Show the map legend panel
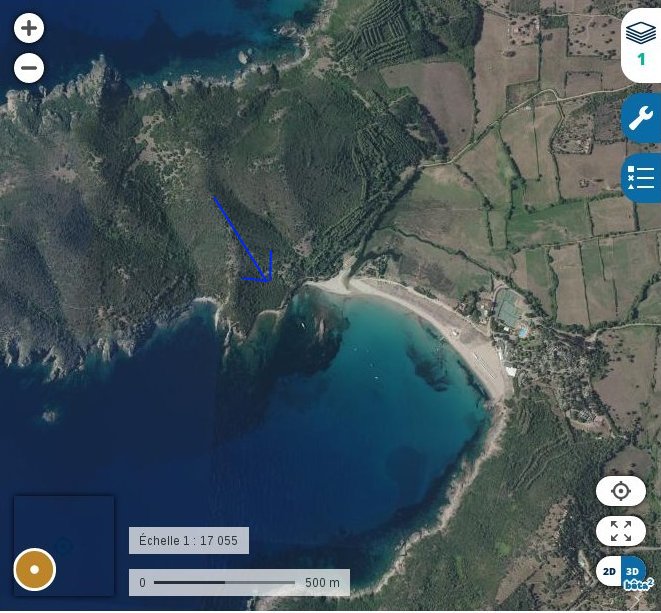 pyautogui.click(x=641, y=177)
